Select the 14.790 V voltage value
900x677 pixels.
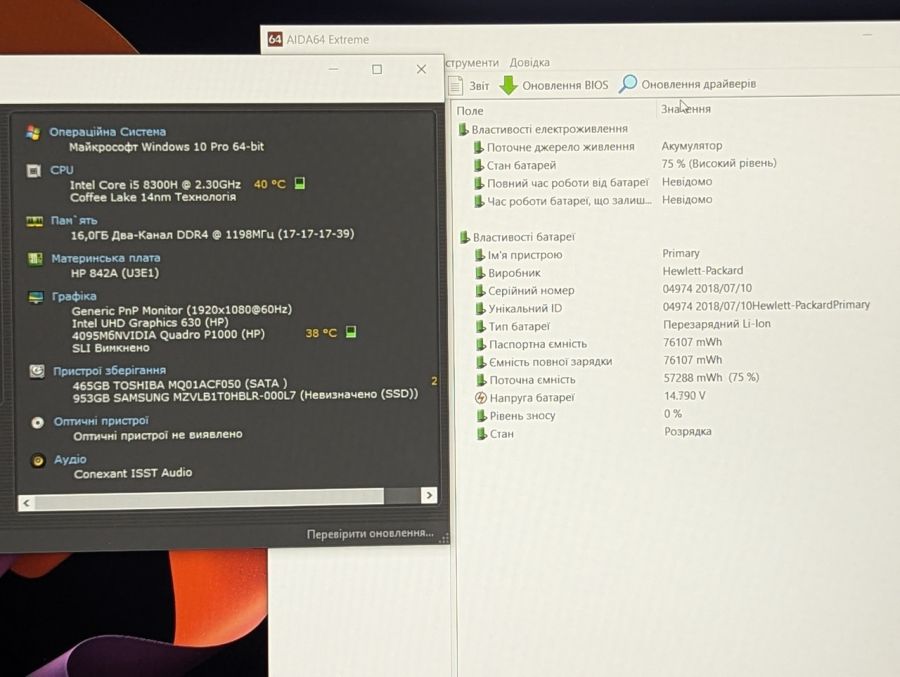point(685,396)
